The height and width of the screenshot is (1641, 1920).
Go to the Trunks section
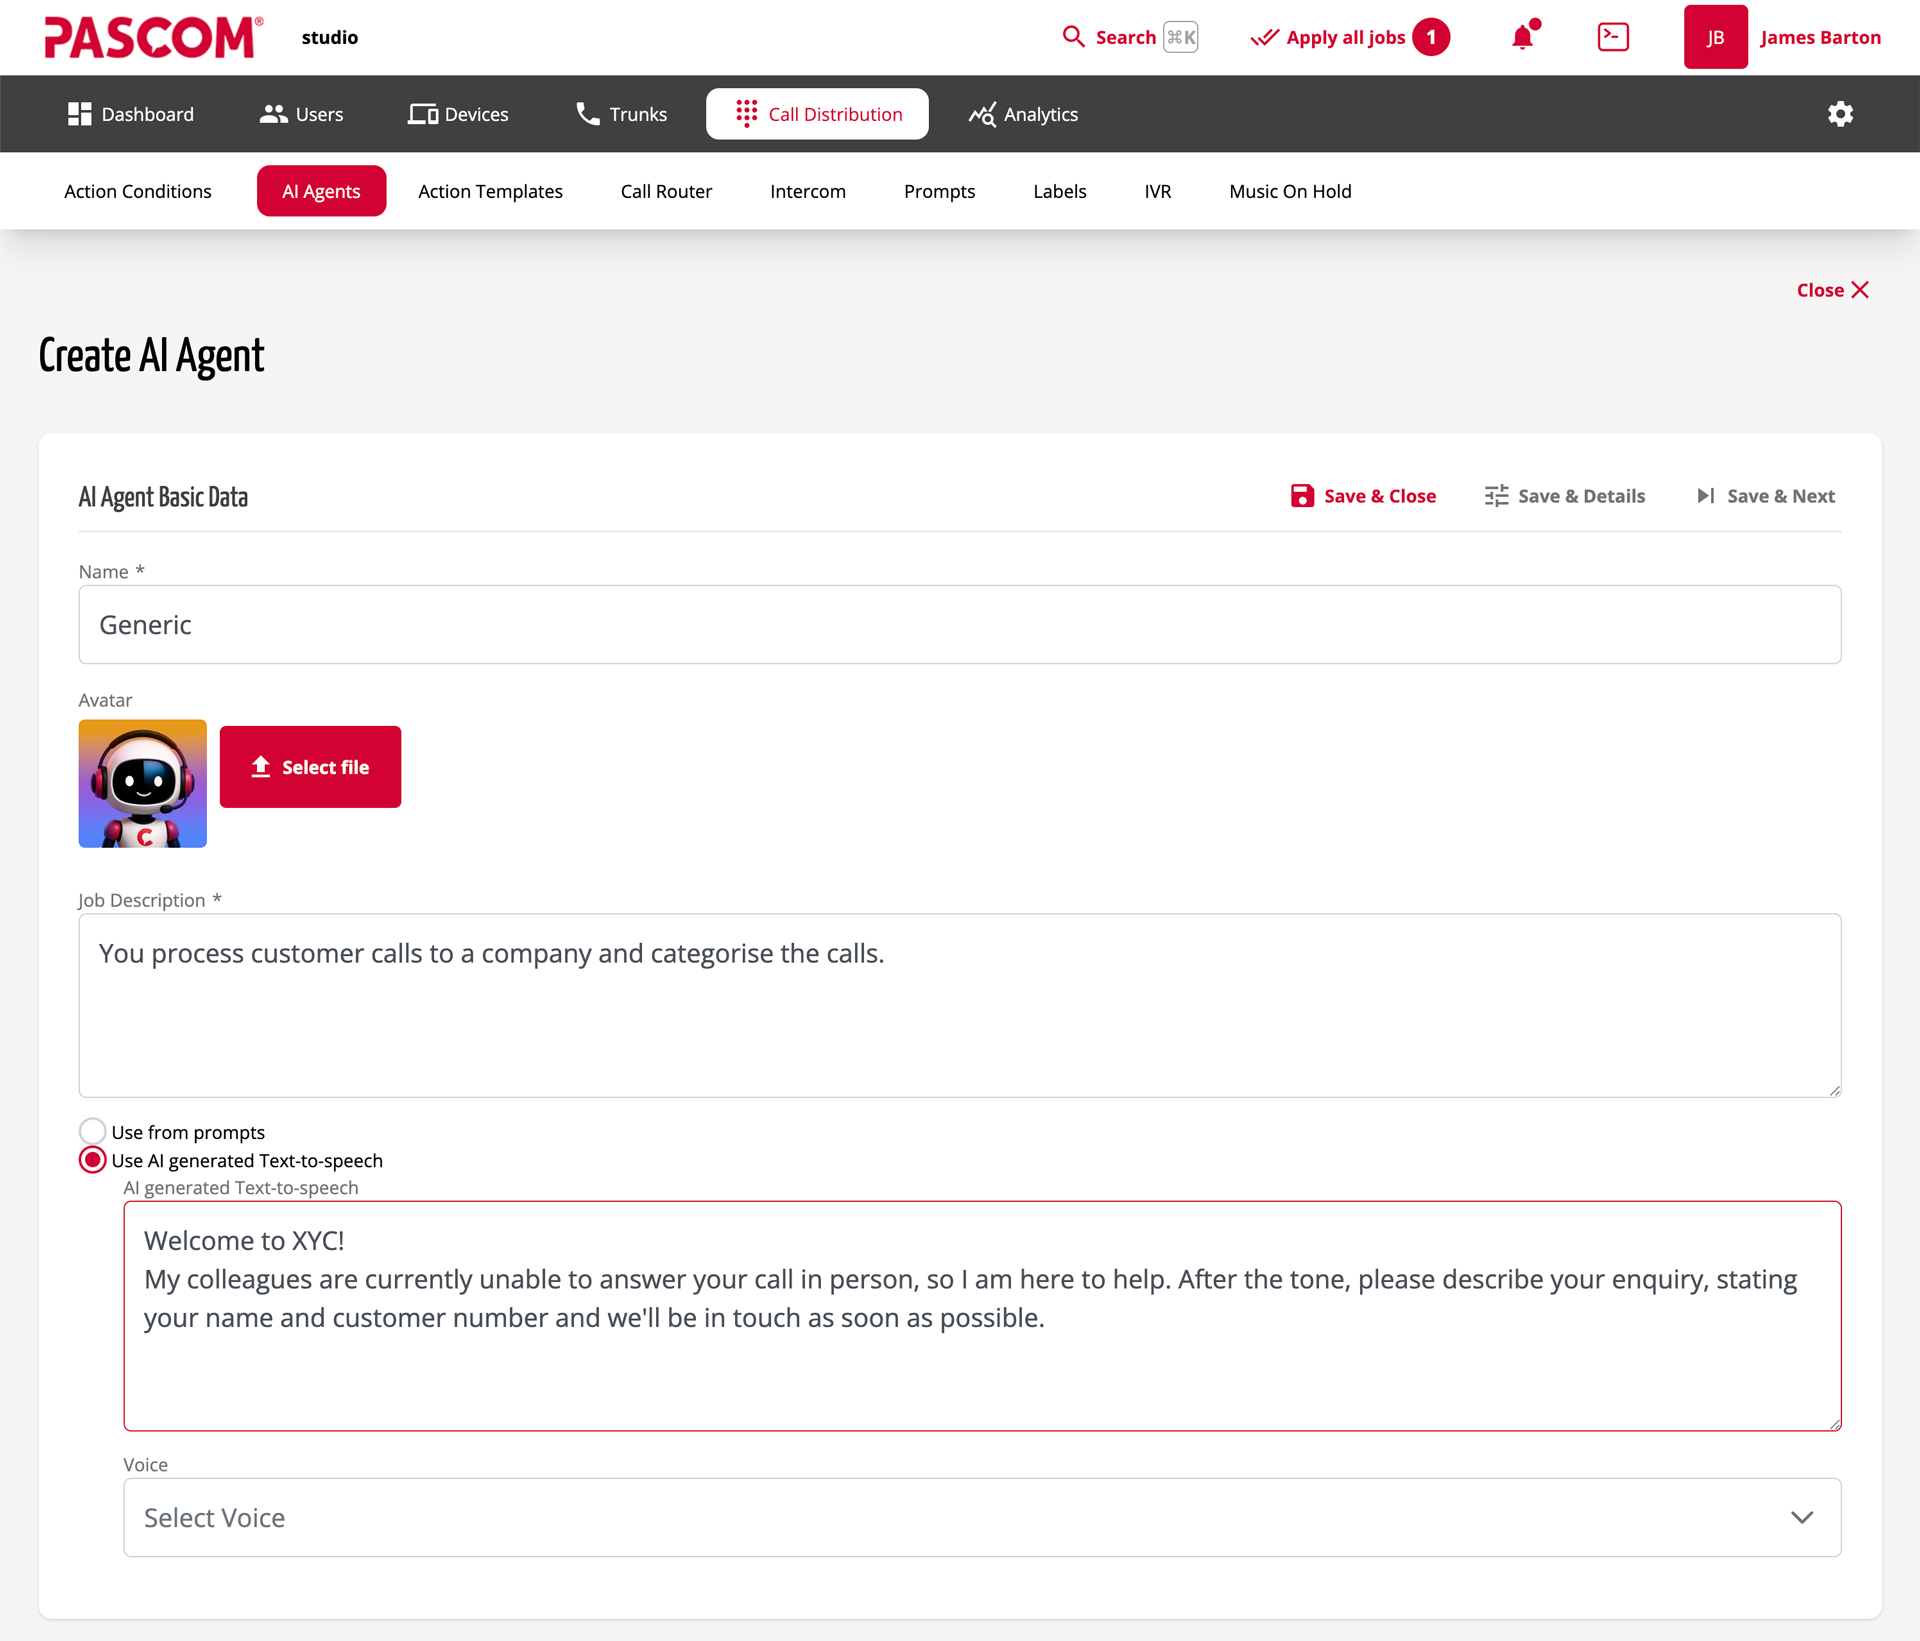[x=620, y=114]
